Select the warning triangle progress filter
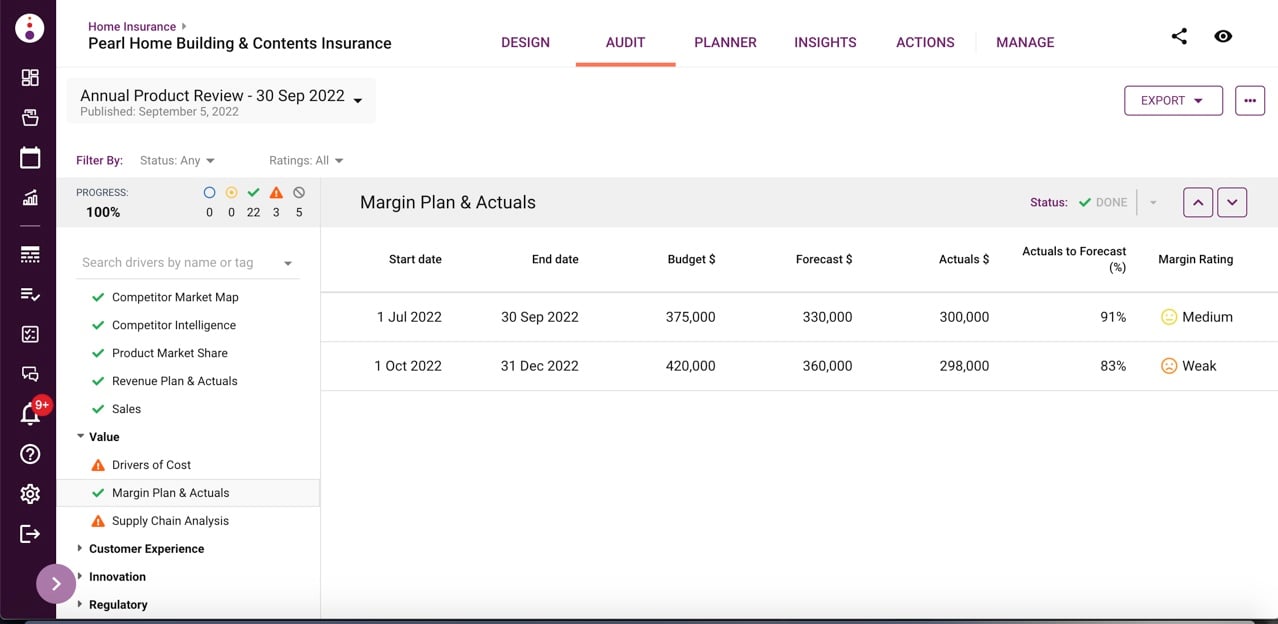 point(276,192)
